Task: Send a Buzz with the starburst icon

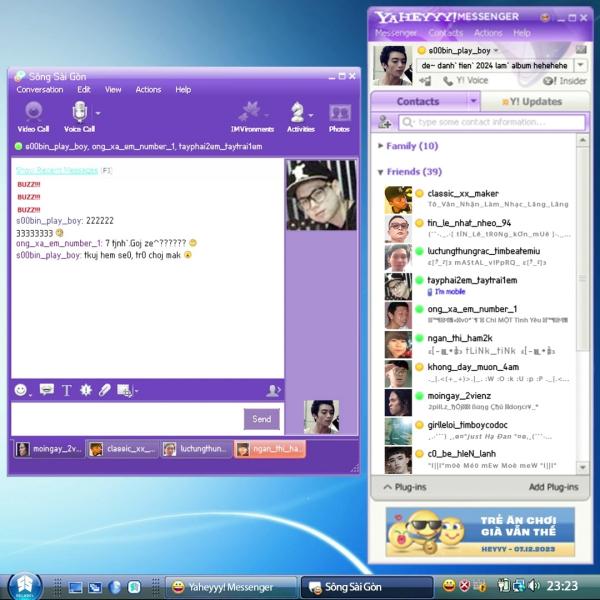Action: (x=86, y=390)
